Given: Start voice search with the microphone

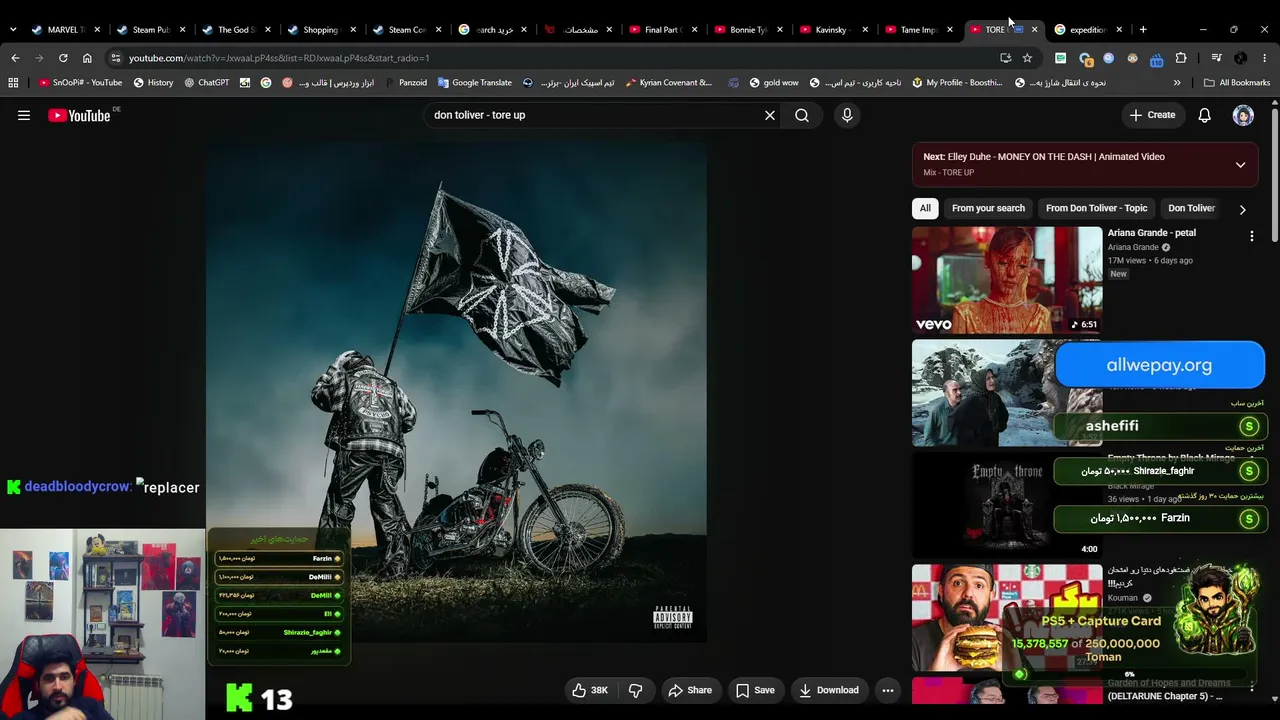Looking at the screenshot, I should tap(847, 115).
